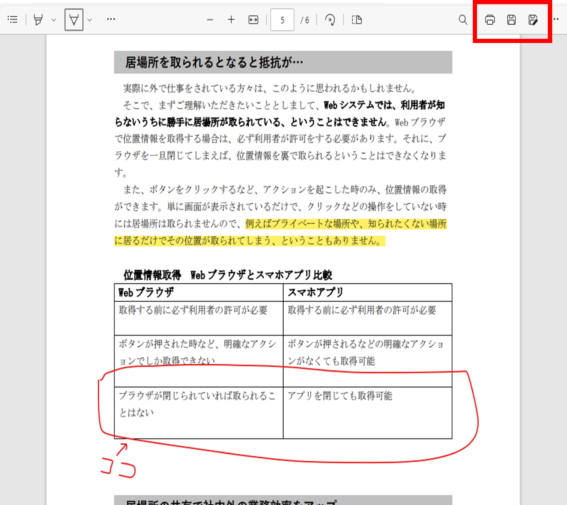
Task: Open the page view options
Action: pyautogui.click(x=357, y=20)
